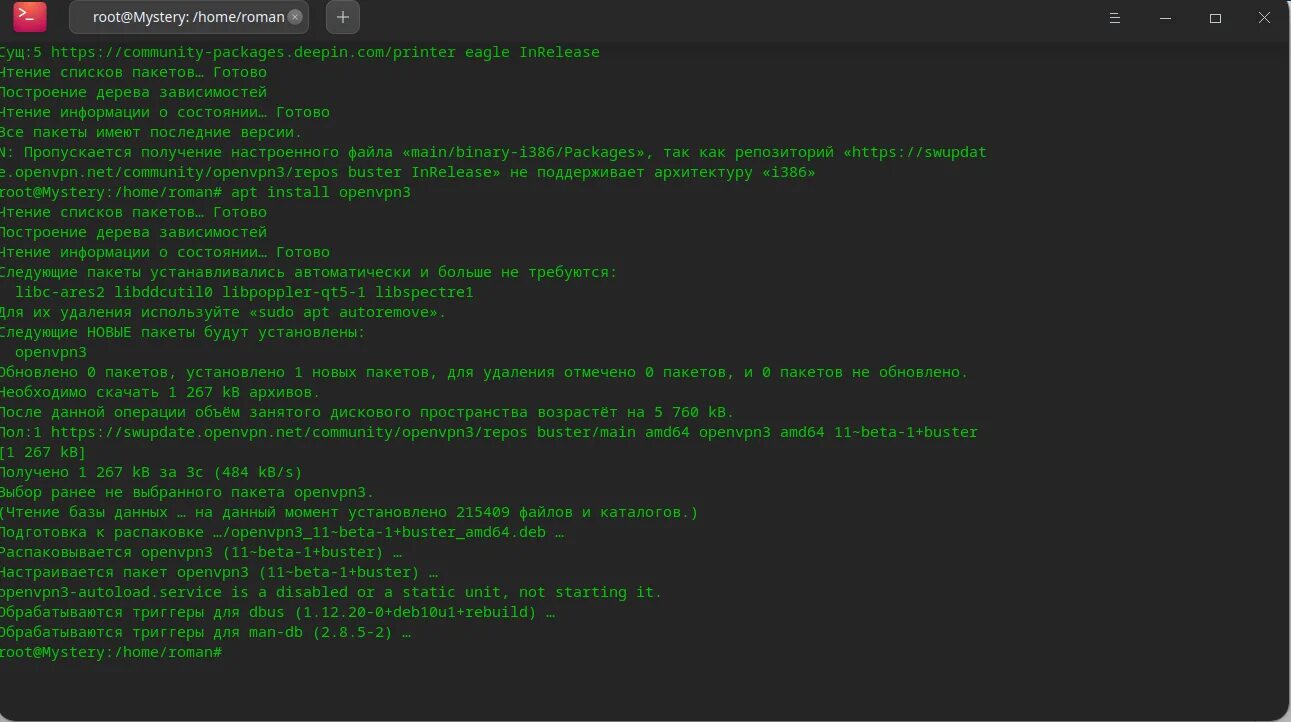Screen dimensions: 1291x722
Task: Open a new terminal tab with plus button
Action: click(343, 17)
